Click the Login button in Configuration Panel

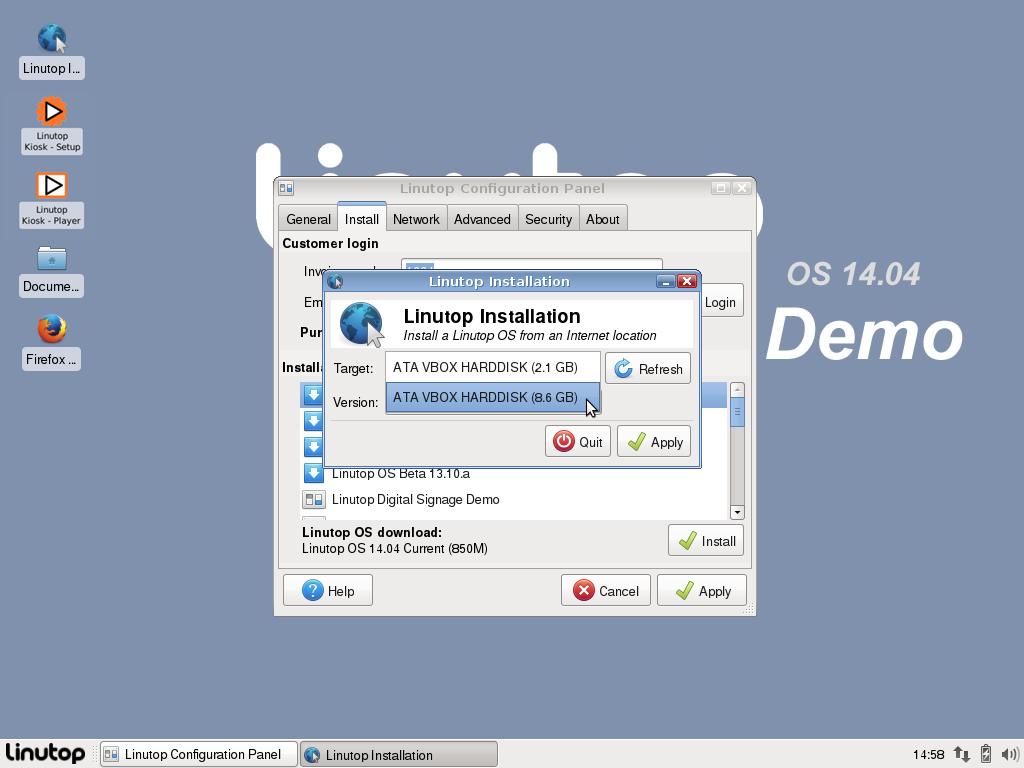[x=720, y=302]
